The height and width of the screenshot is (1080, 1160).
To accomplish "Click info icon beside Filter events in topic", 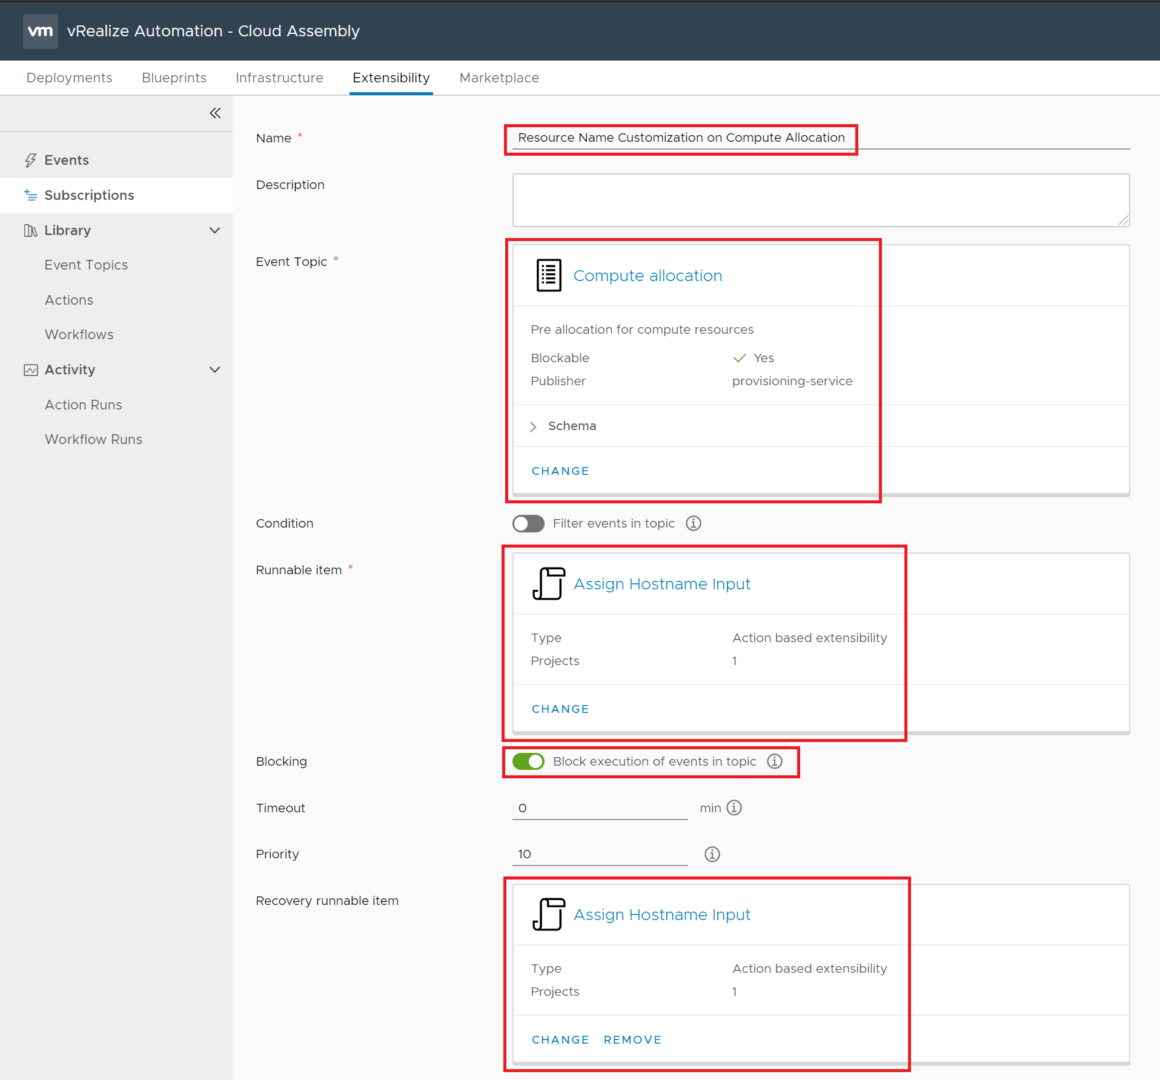I will (x=693, y=523).
